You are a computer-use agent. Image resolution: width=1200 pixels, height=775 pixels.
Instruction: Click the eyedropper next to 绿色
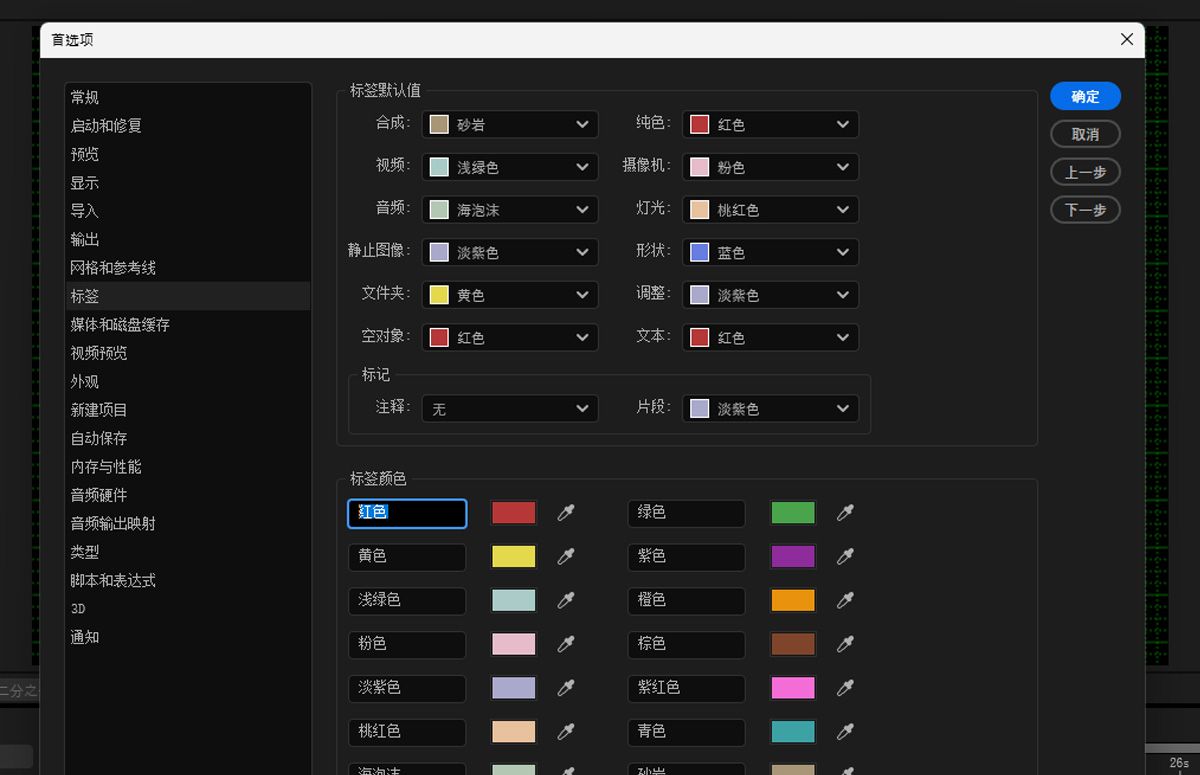tap(846, 512)
